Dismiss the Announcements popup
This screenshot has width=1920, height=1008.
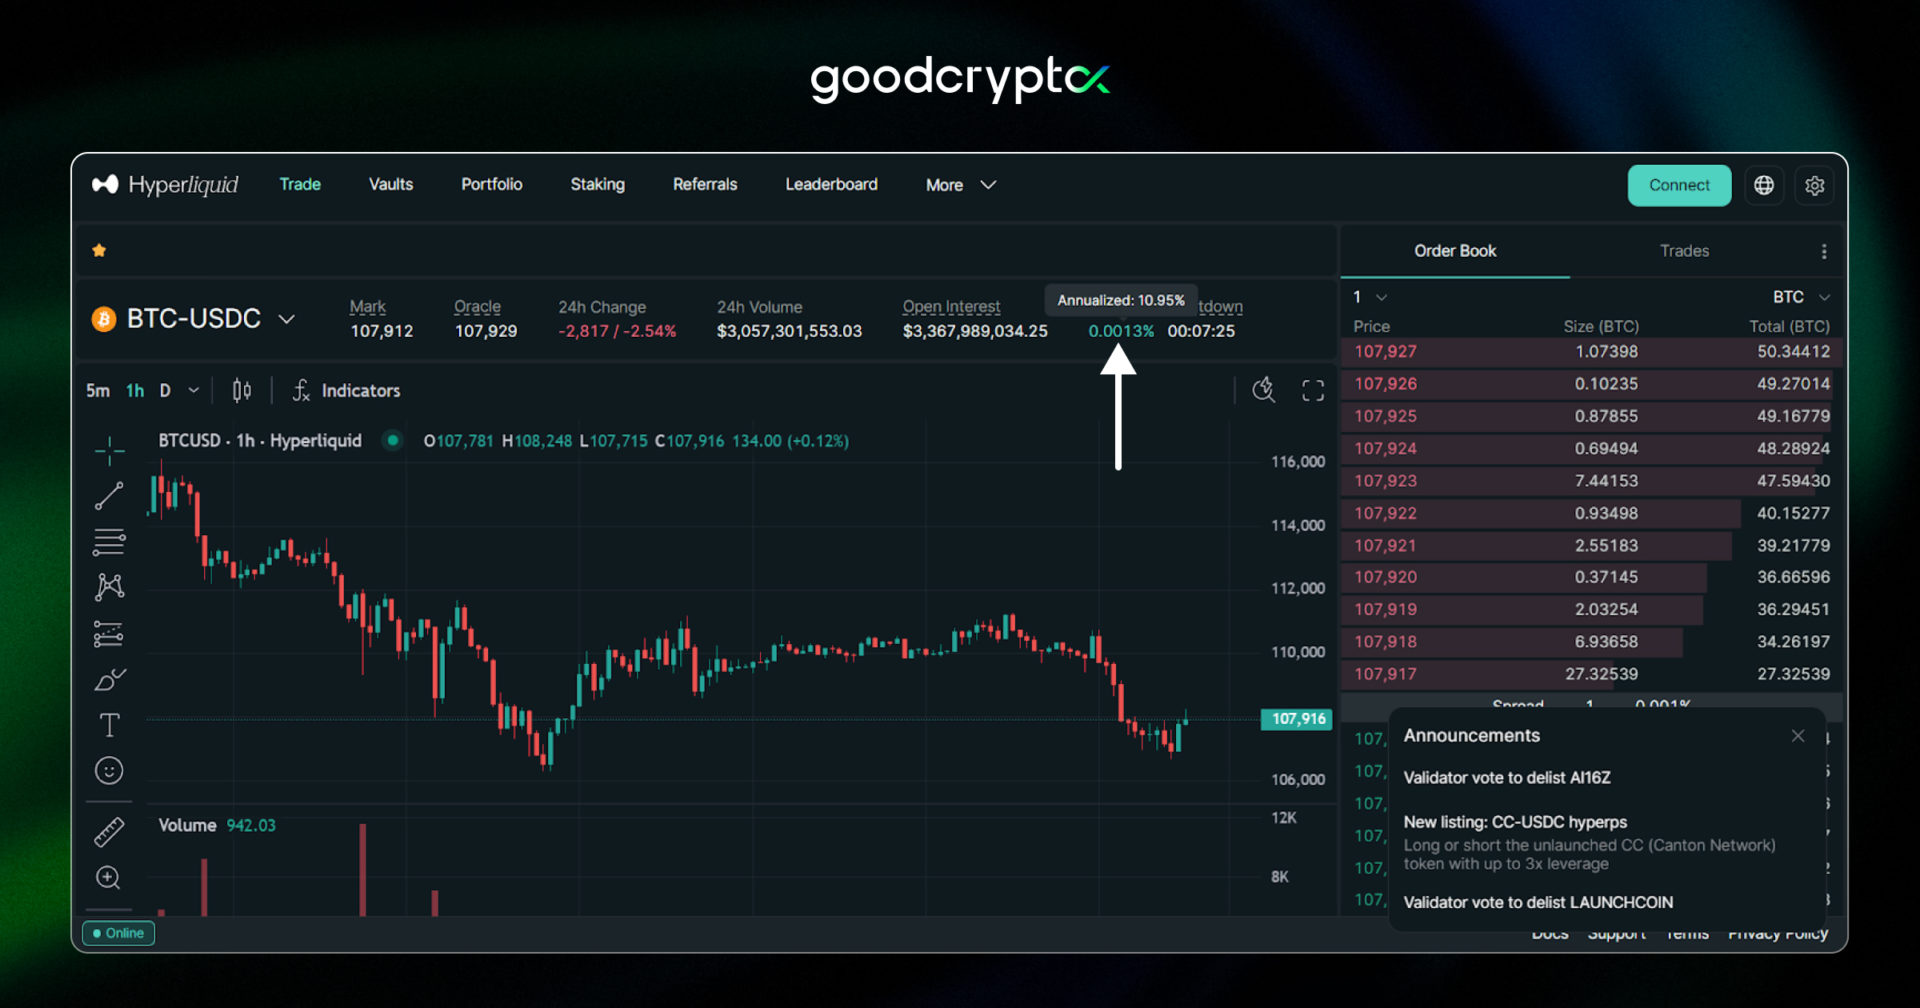click(1797, 736)
